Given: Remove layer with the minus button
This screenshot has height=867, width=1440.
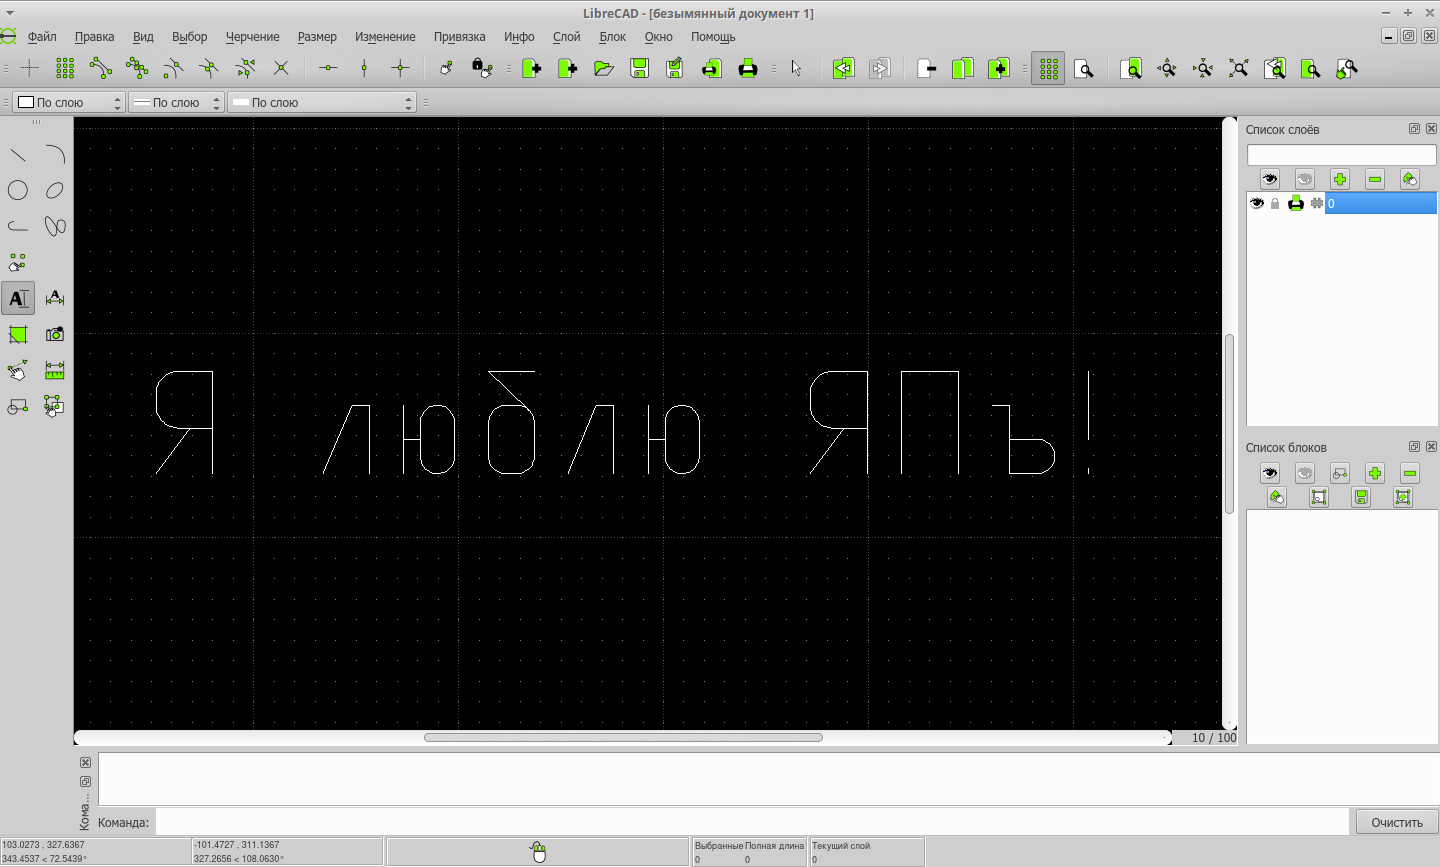Looking at the screenshot, I should 1375,179.
